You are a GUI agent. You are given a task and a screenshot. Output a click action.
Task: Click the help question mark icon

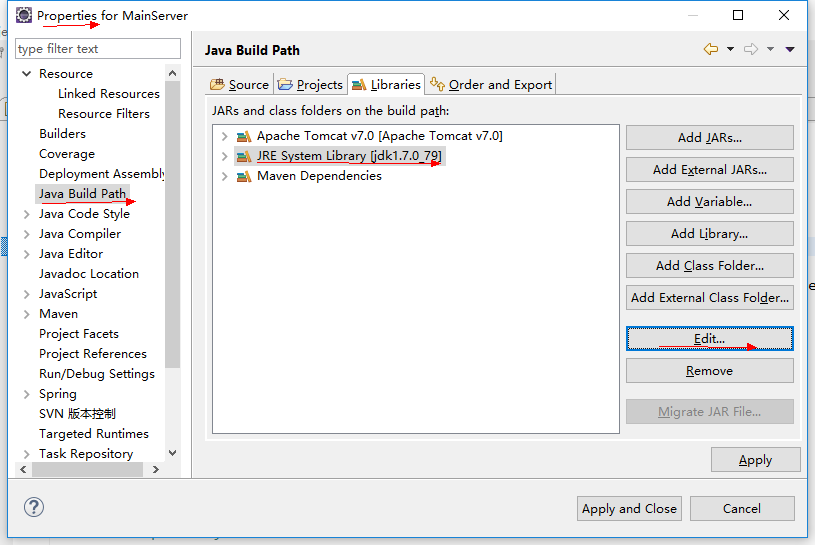click(34, 507)
